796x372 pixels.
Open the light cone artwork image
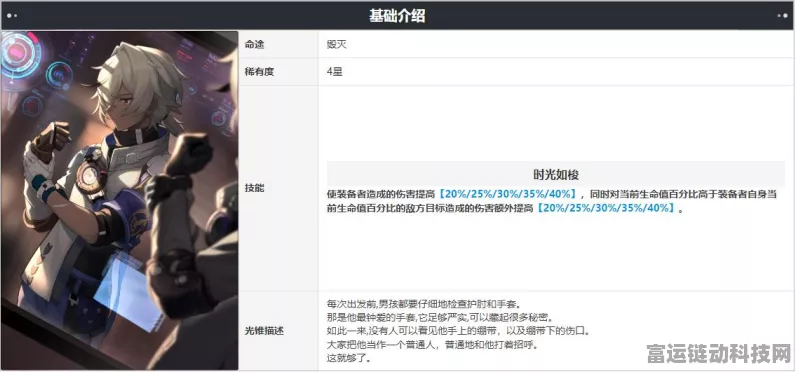120,200
